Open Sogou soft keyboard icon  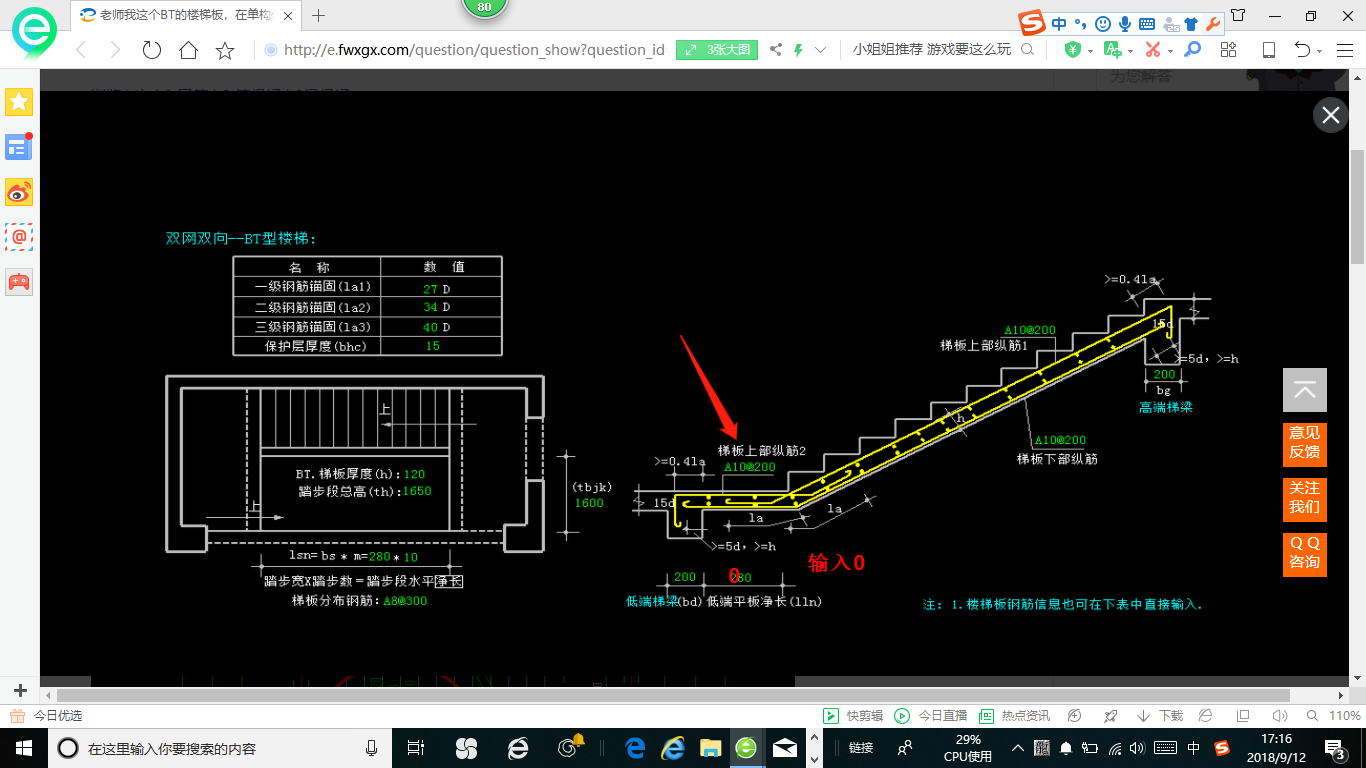(x=1147, y=23)
